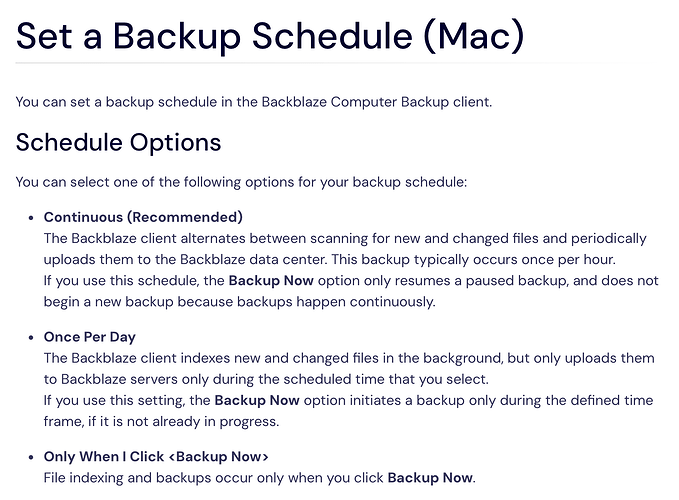679x500 pixels.
Task: Click bold 'Backup Now' in the Once Per Day description
Action: pyautogui.click(x=257, y=400)
